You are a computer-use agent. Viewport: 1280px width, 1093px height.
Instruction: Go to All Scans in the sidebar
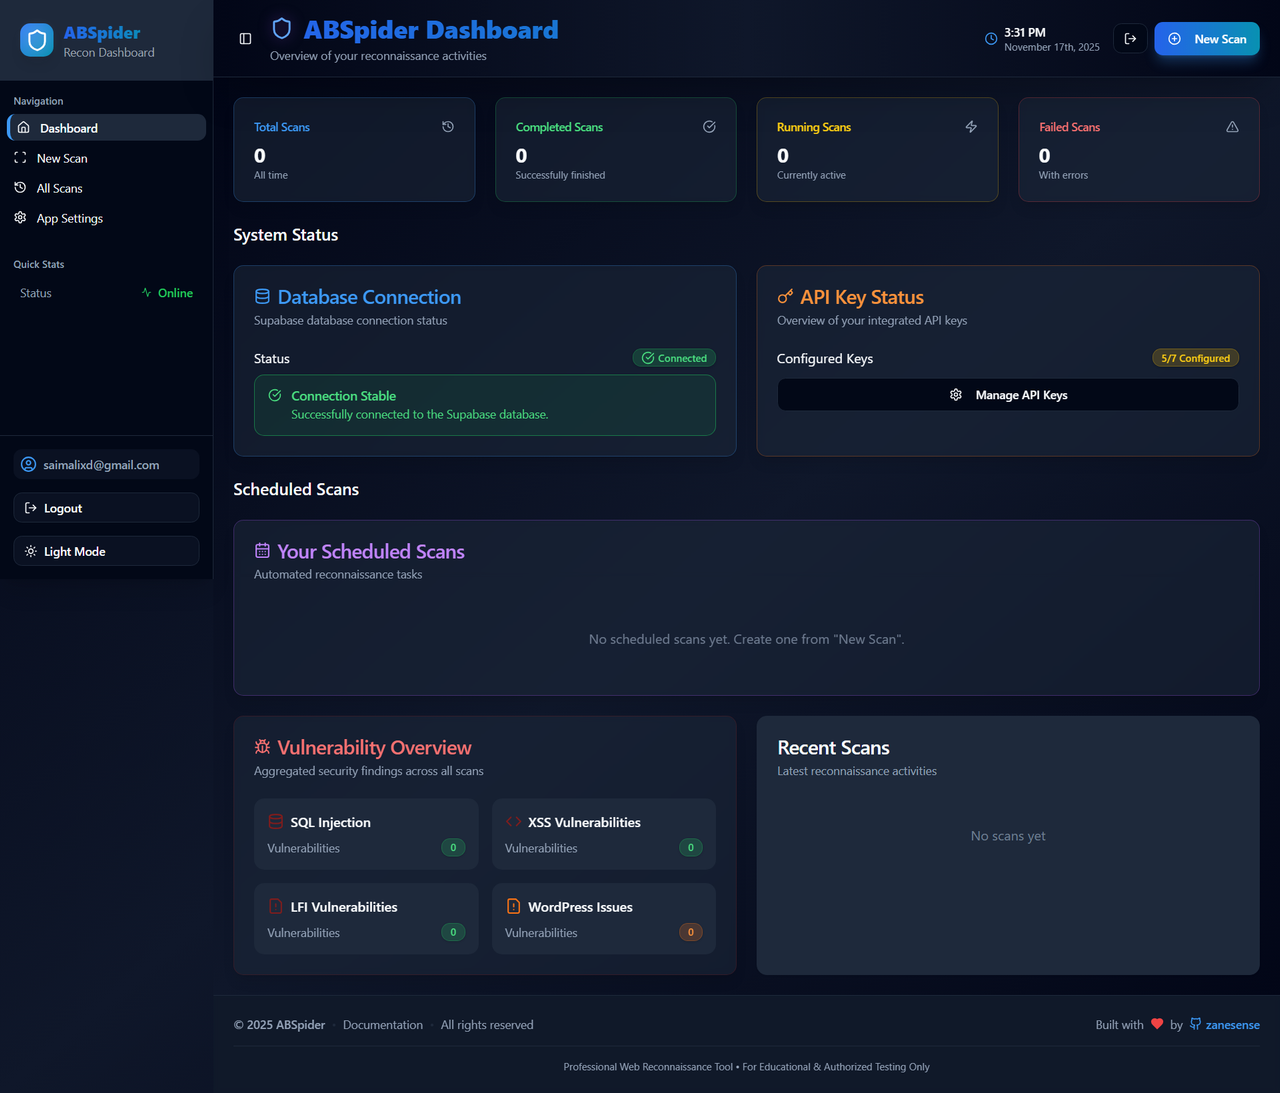point(106,188)
